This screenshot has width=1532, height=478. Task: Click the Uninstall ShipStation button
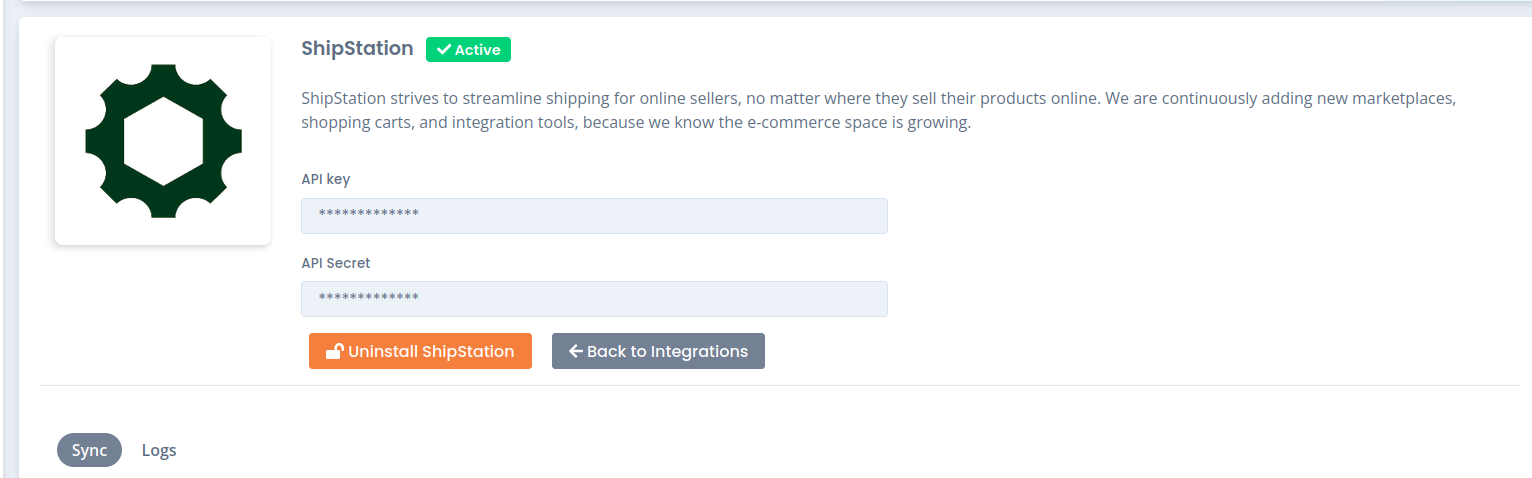click(420, 351)
